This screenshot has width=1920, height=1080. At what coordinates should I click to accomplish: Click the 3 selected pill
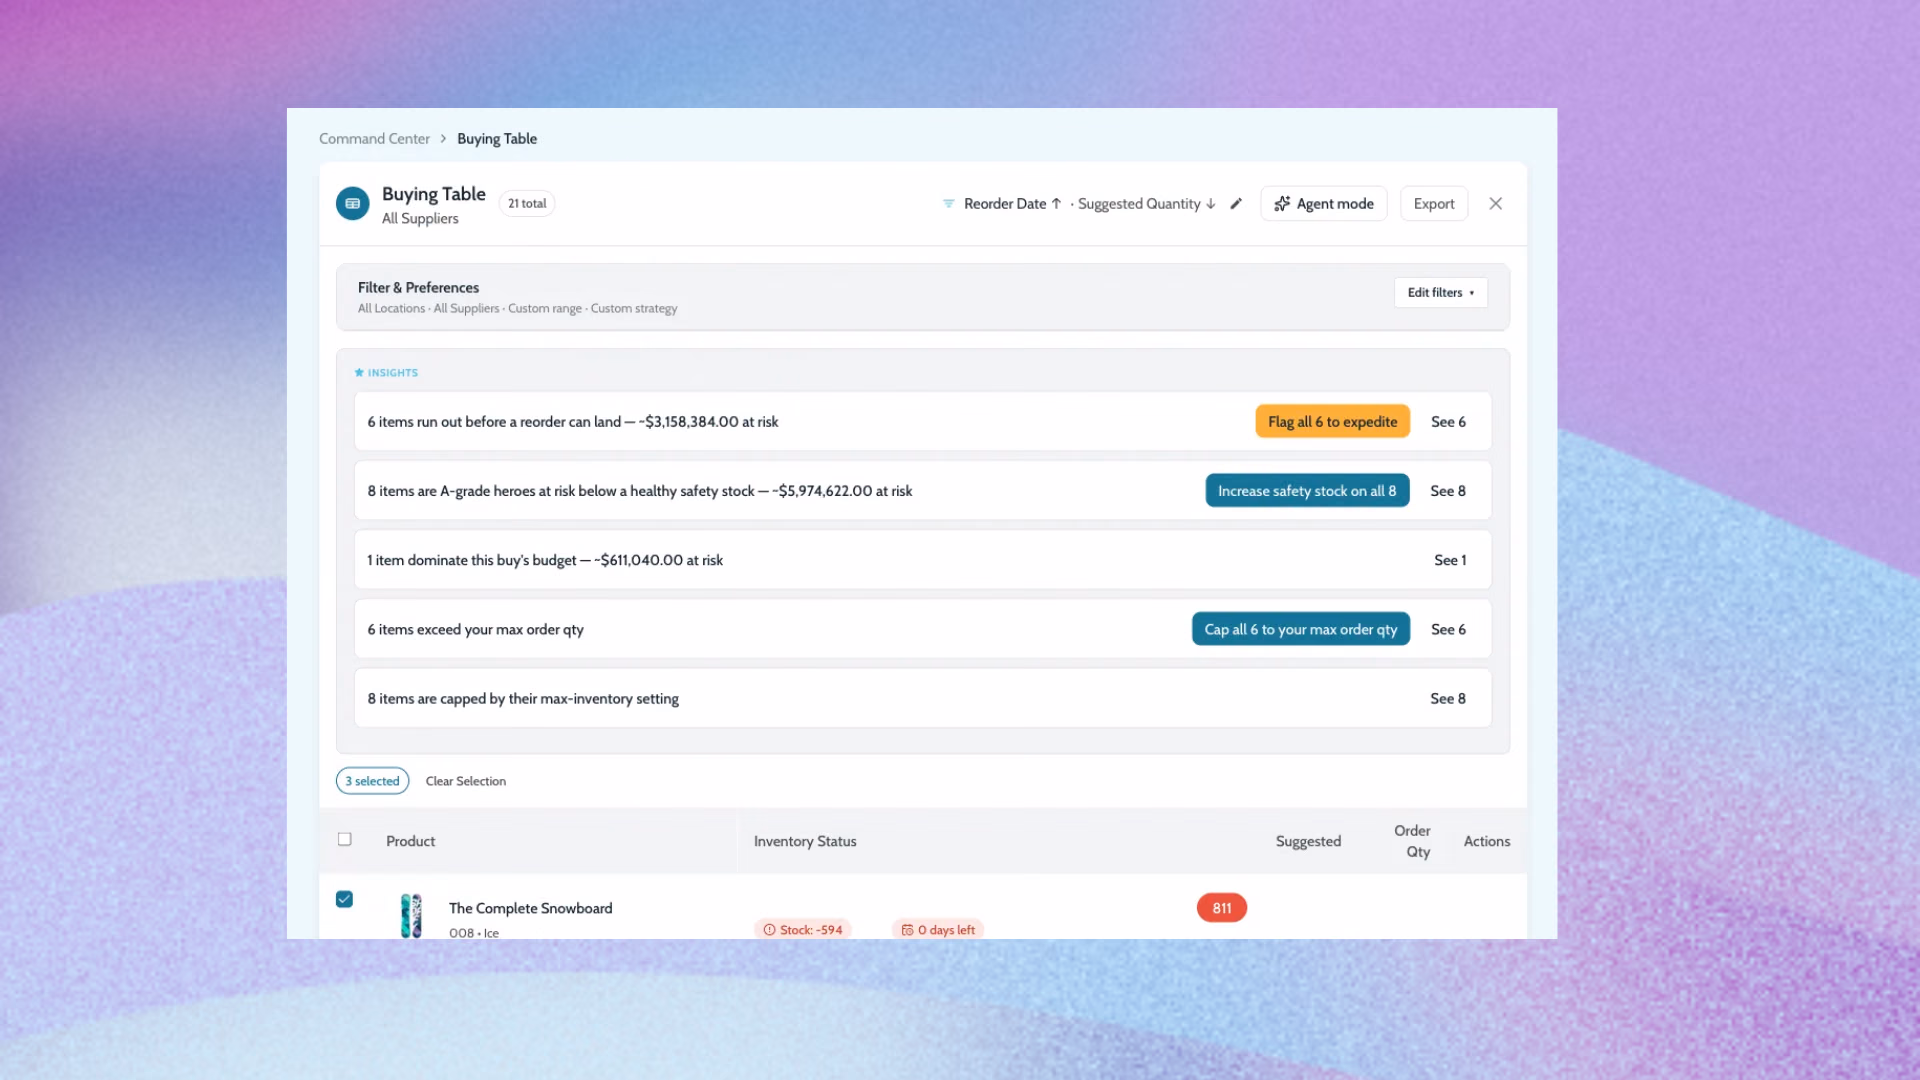click(x=372, y=782)
